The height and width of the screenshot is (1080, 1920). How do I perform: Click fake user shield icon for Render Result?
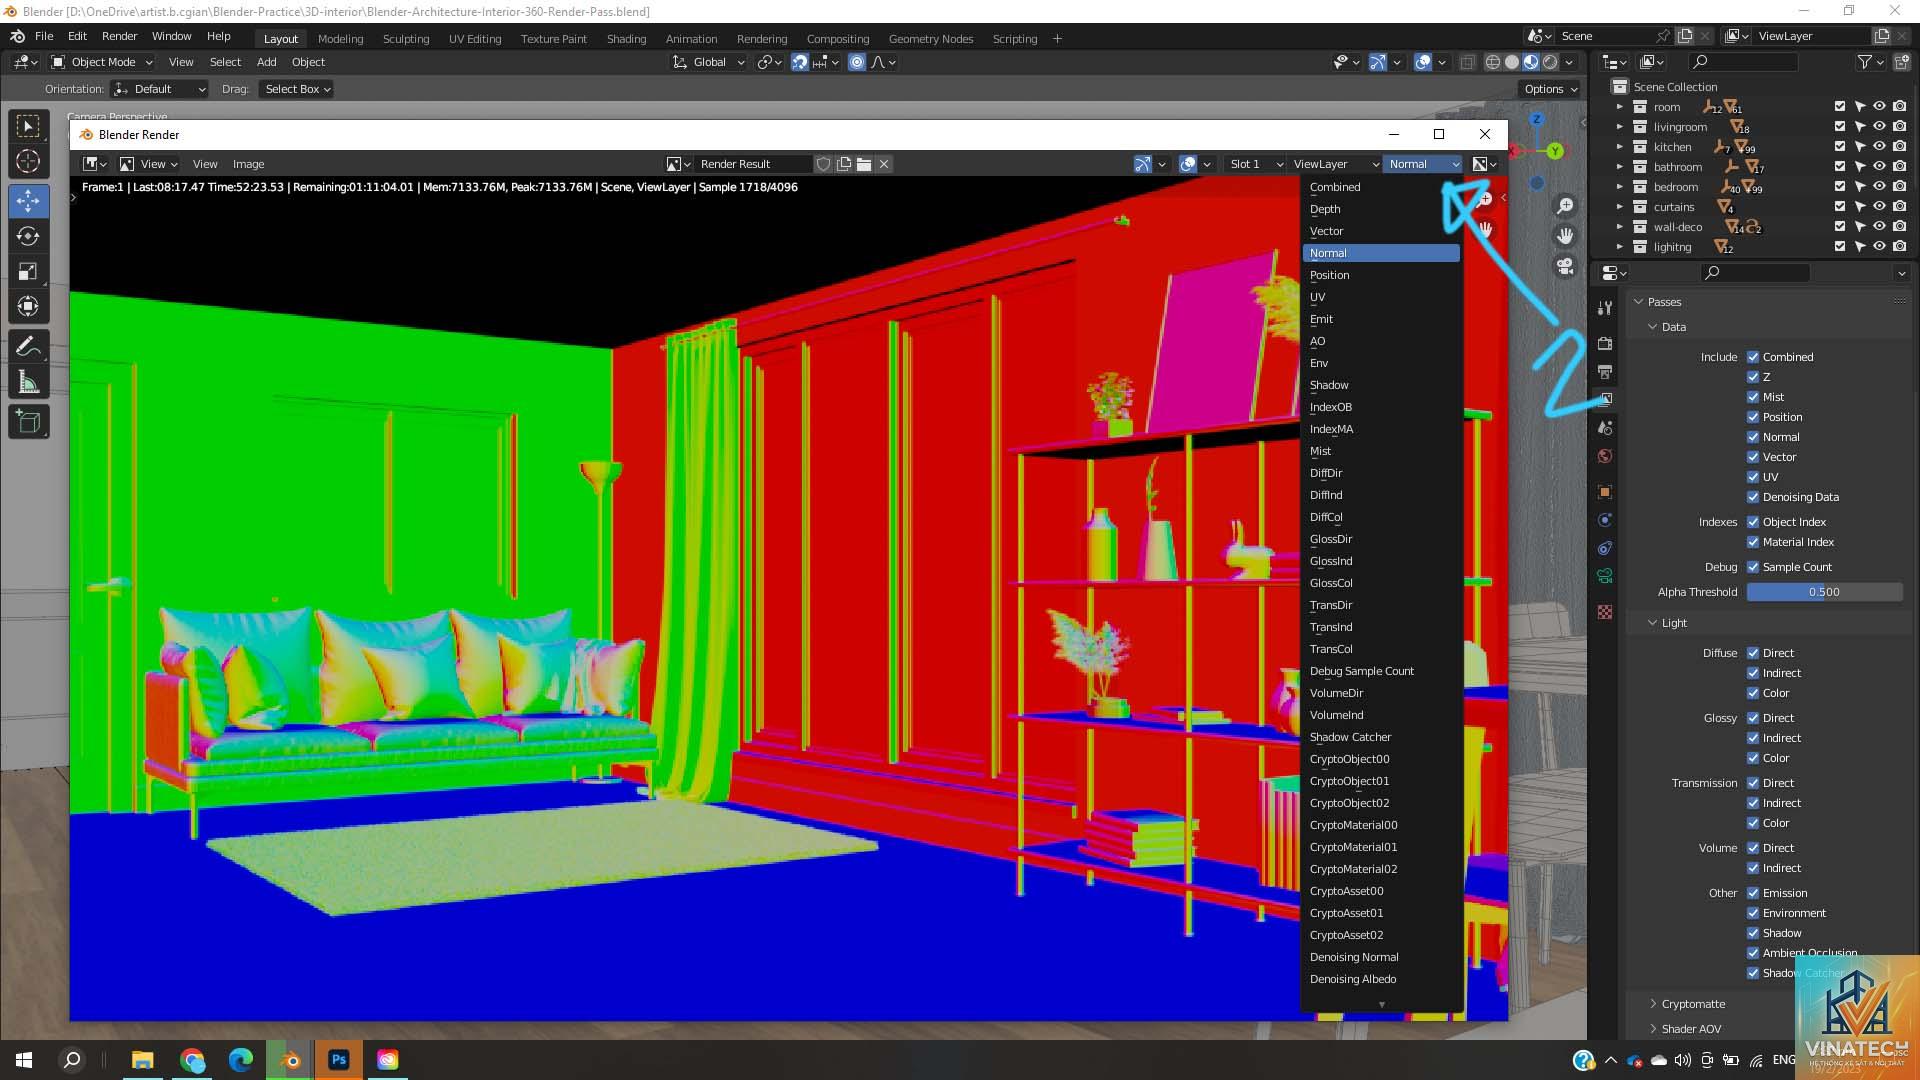pyautogui.click(x=824, y=164)
